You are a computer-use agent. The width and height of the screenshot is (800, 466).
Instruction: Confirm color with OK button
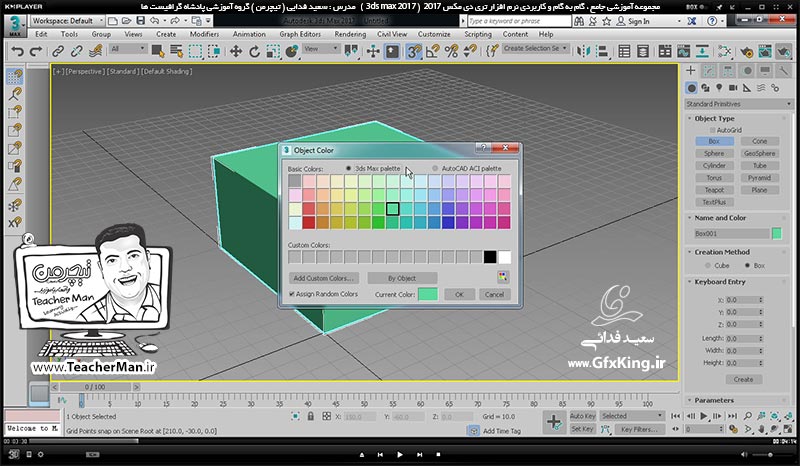(459, 295)
